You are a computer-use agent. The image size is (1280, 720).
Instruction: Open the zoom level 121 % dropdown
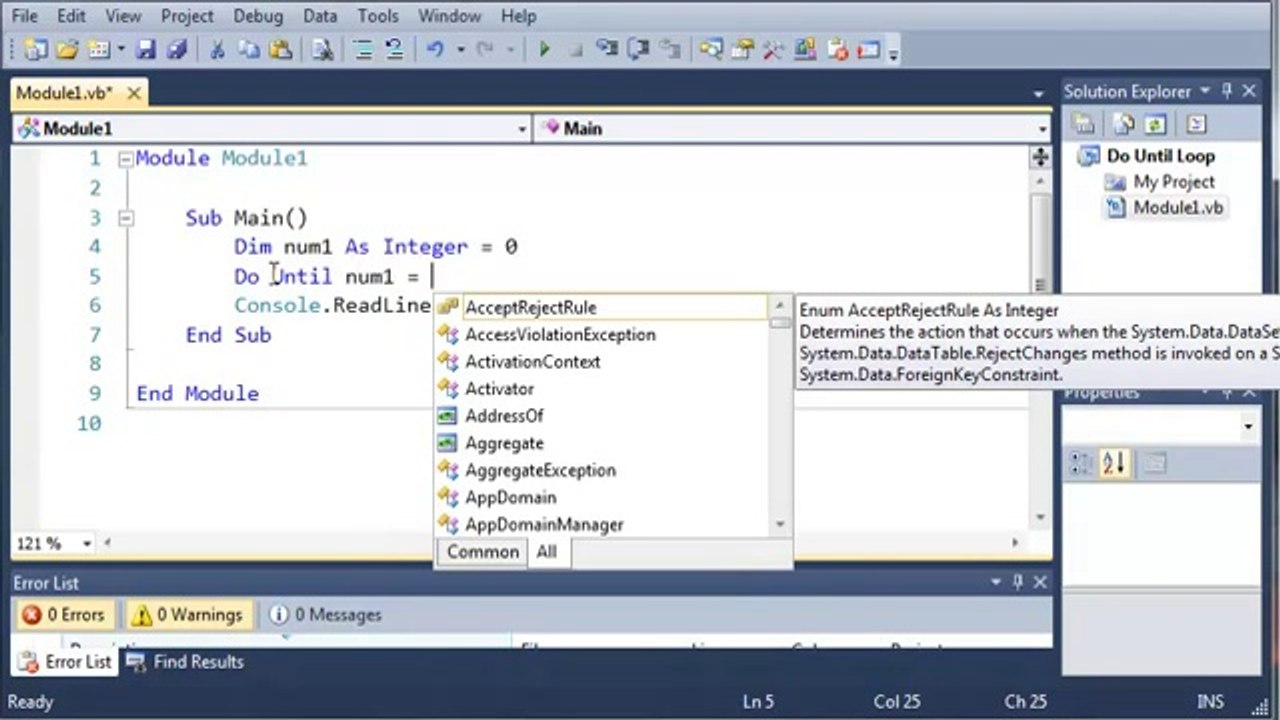(x=87, y=544)
